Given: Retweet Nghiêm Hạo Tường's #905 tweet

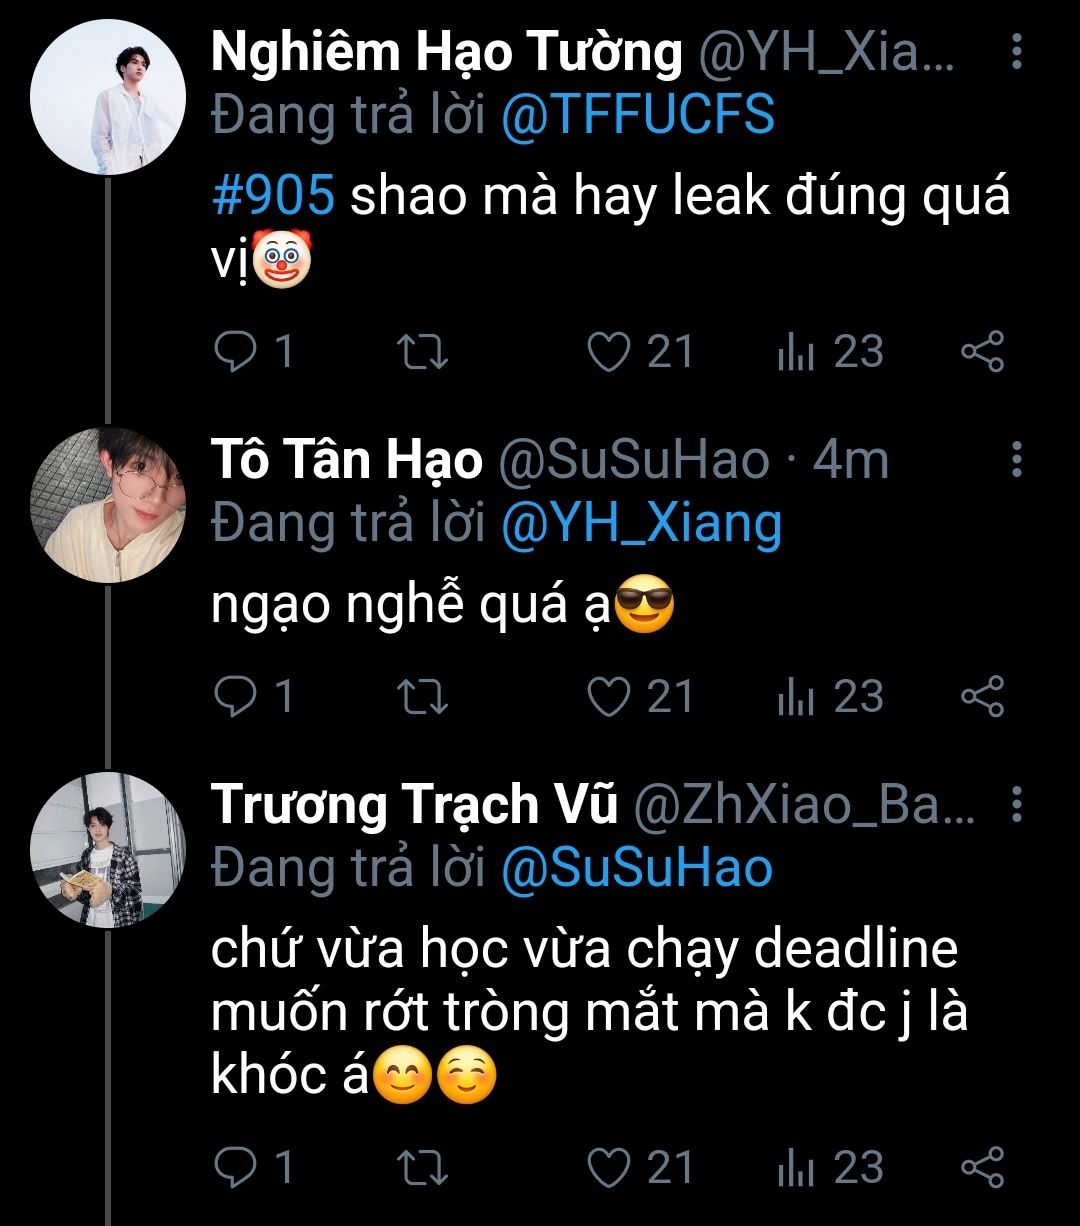Looking at the screenshot, I should click(x=424, y=352).
